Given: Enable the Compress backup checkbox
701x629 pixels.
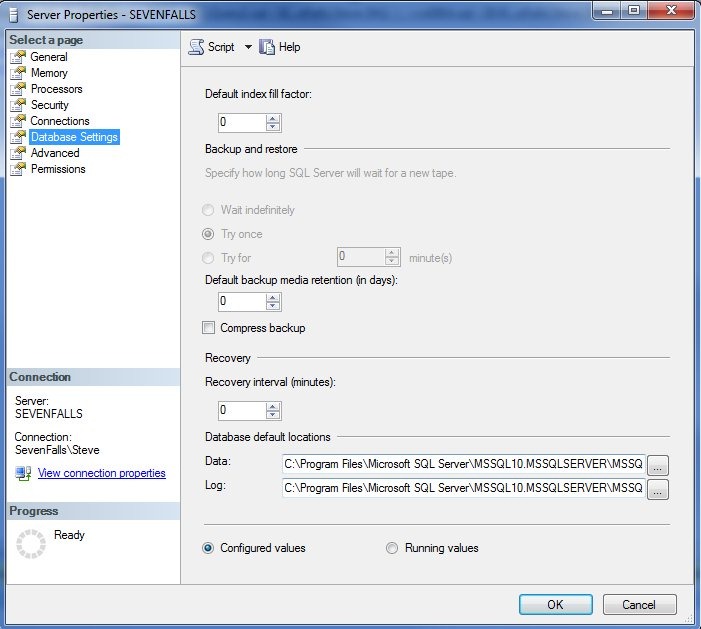Looking at the screenshot, I should click(x=209, y=328).
